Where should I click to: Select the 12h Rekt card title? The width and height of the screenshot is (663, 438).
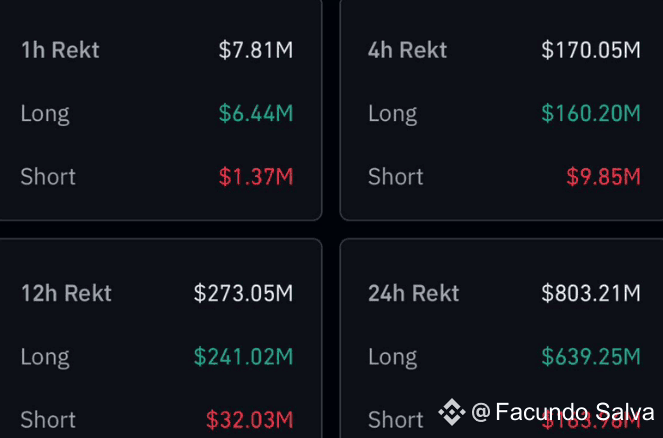pos(66,293)
